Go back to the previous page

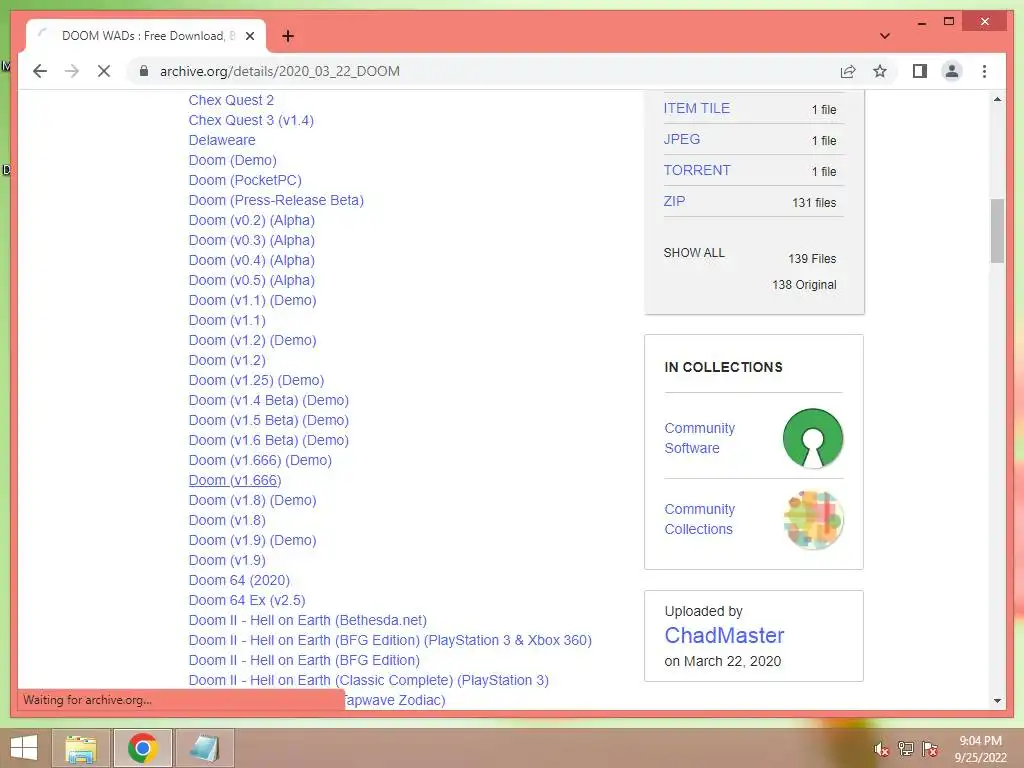(x=40, y=71)
